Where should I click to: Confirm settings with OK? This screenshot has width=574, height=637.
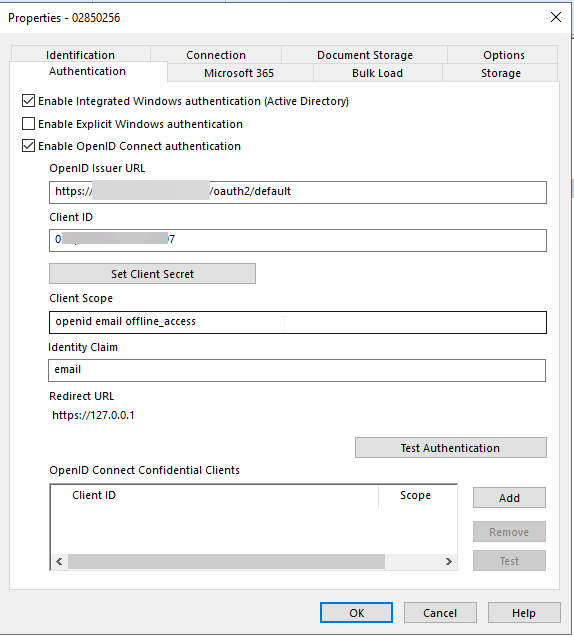tap(356, 613)
